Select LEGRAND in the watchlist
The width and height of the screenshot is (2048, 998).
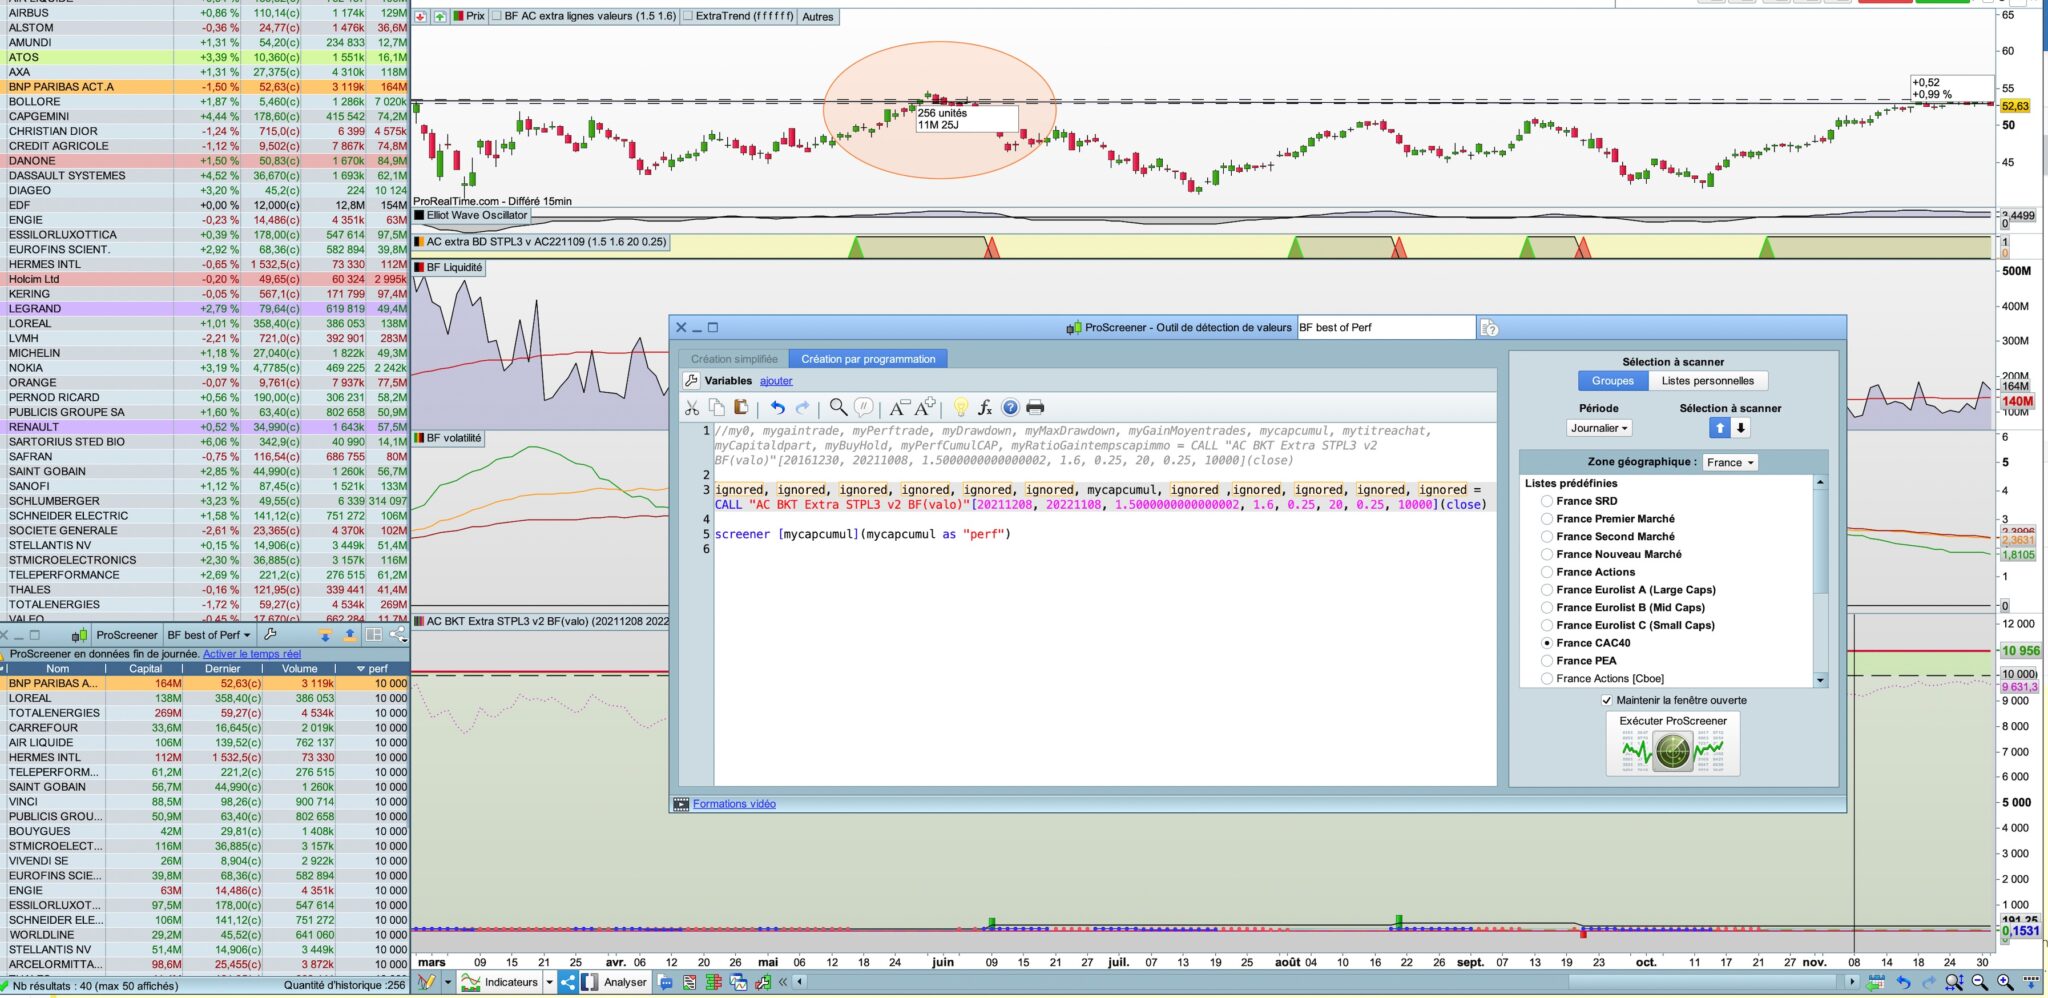(x=205, y=309)
